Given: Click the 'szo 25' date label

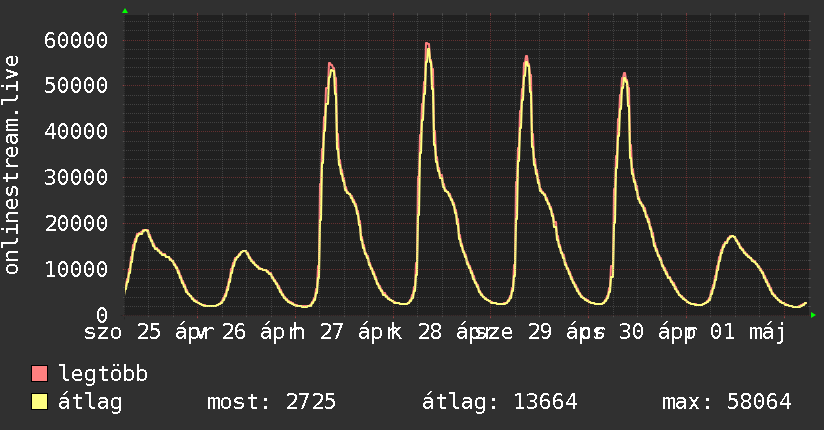Looking at the screenshot, I should 122,332.
